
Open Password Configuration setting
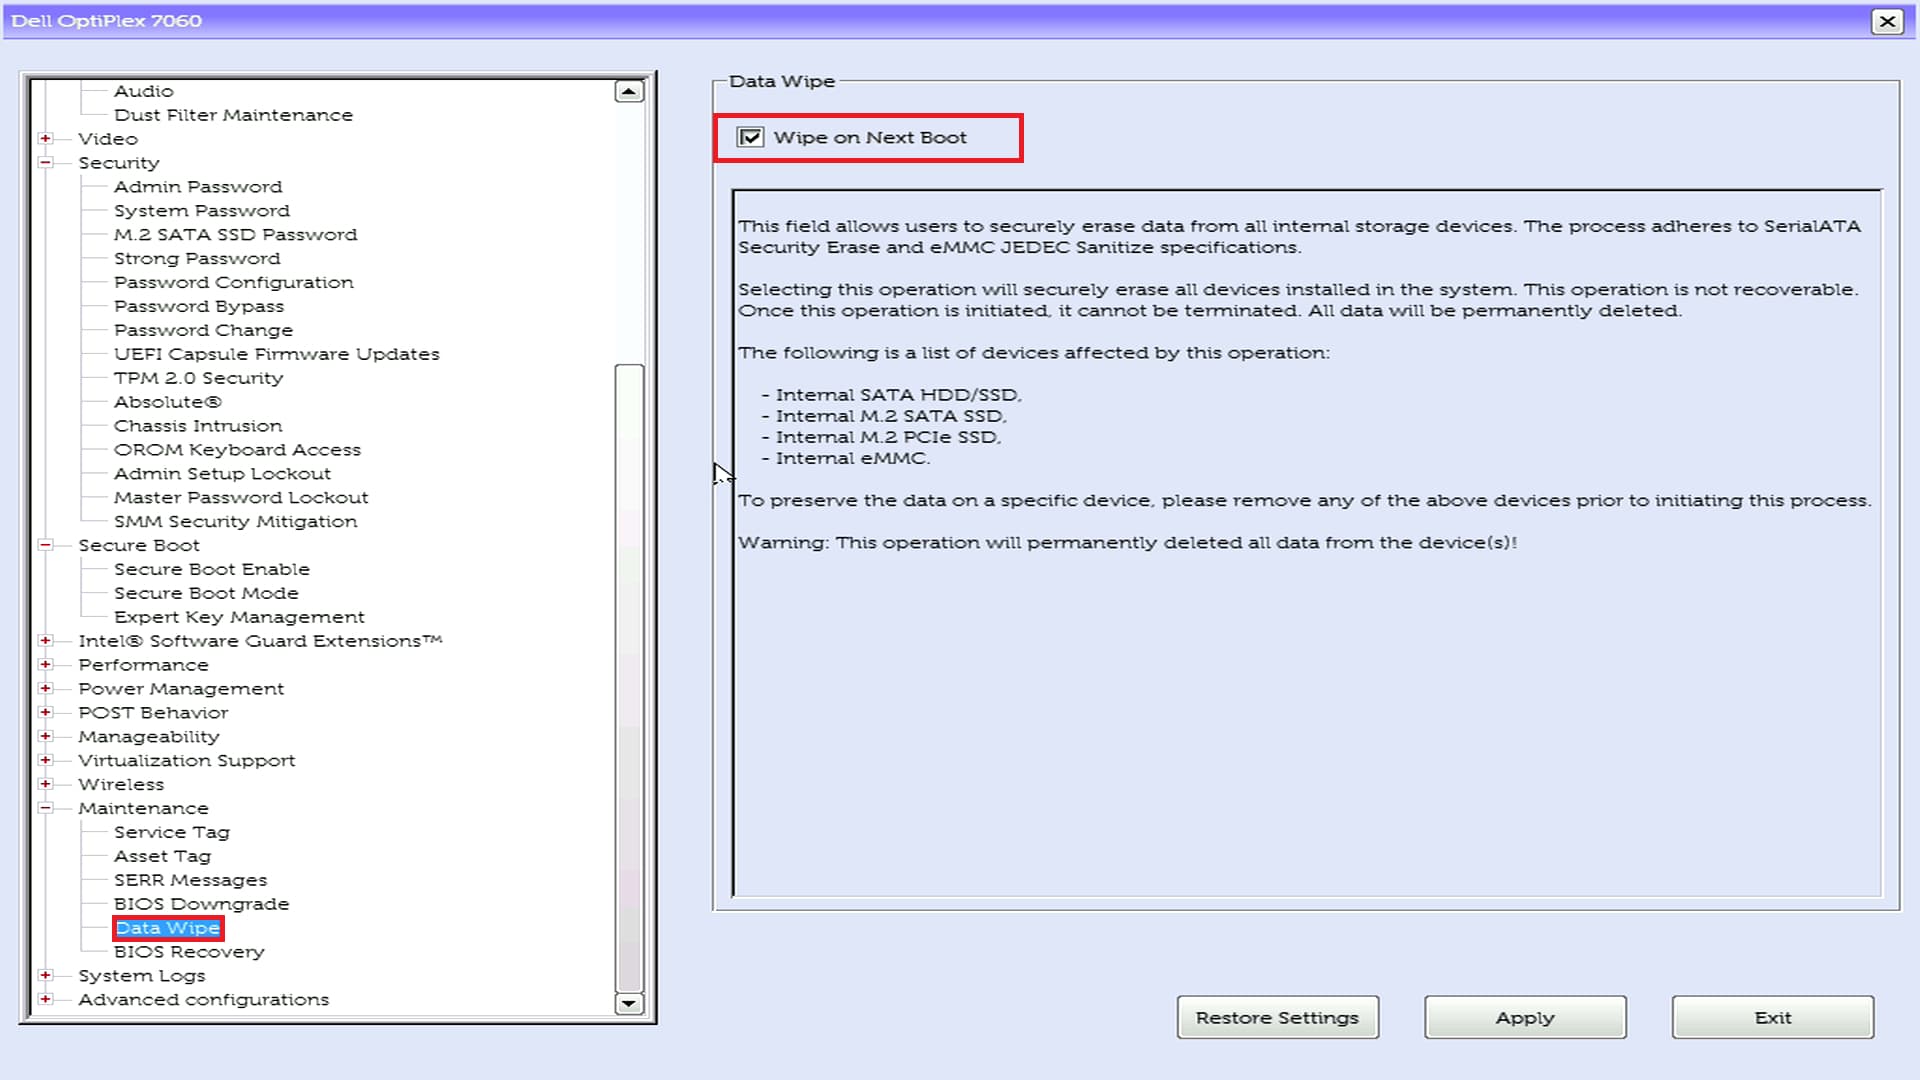point(233,283)
